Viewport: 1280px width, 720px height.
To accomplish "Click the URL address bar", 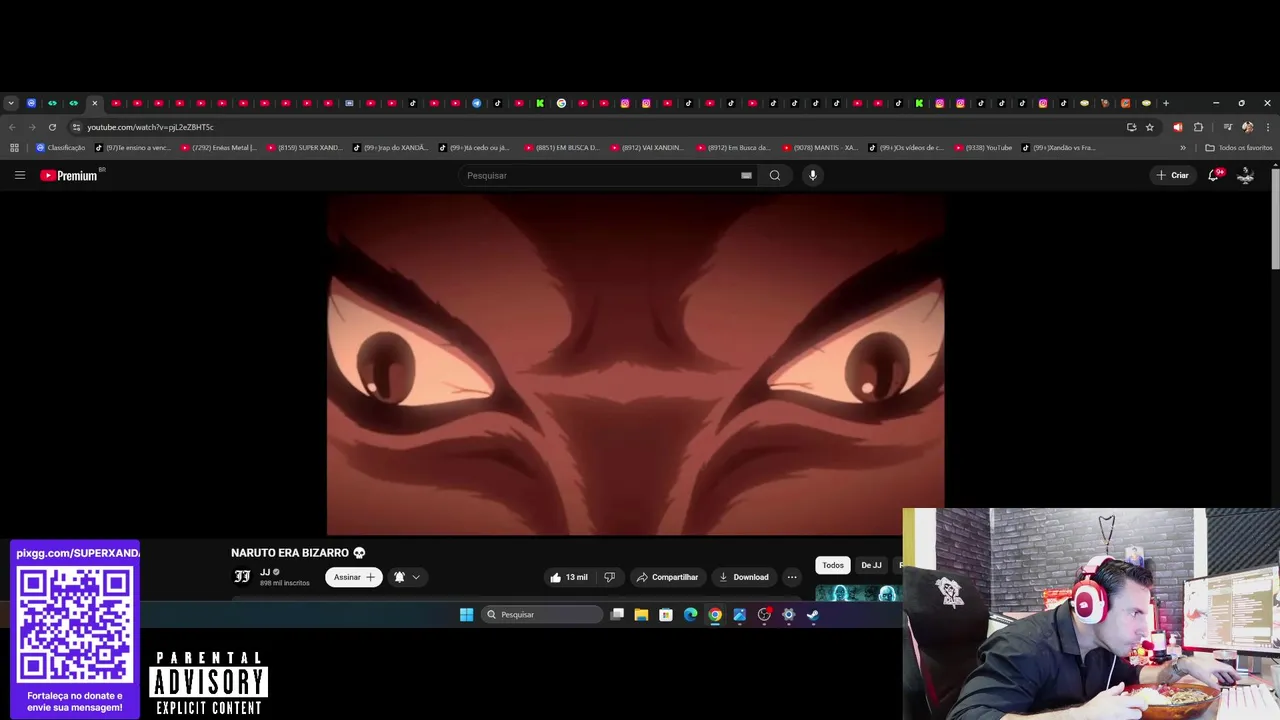I will (600, 127).
